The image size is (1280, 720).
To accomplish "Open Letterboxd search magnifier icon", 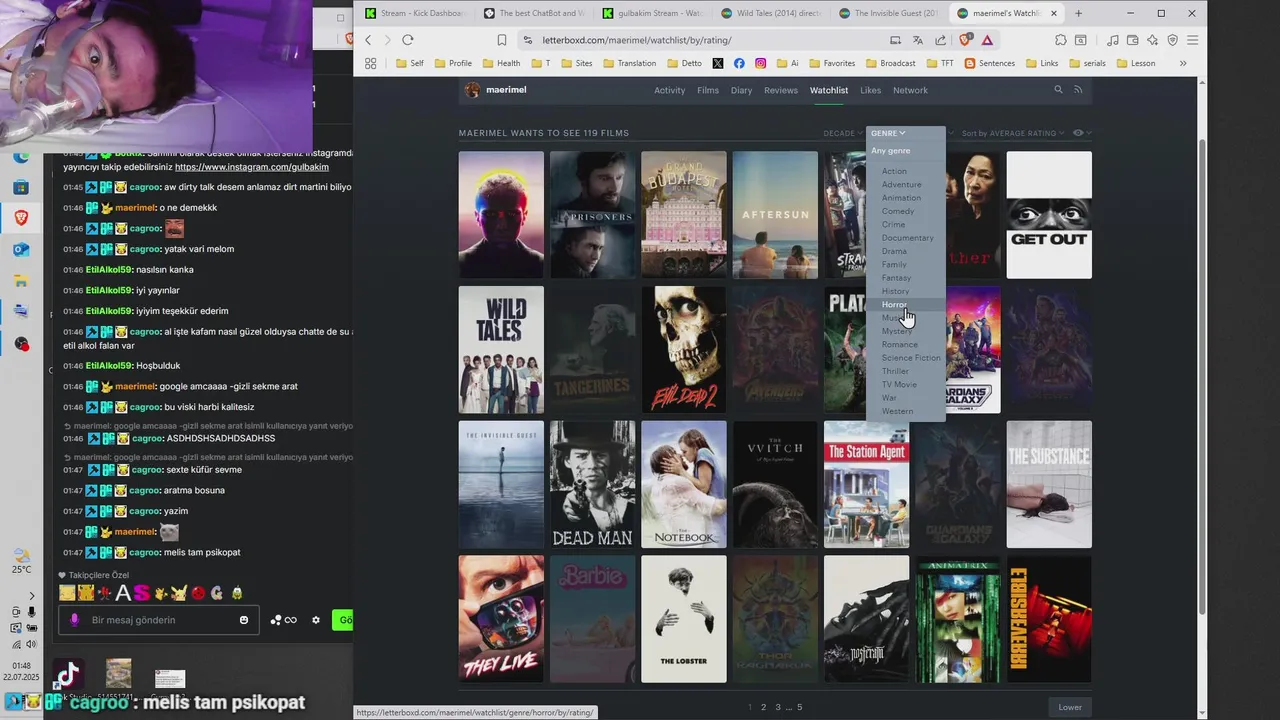I will pyautogui.click(x=1058, y=90).
